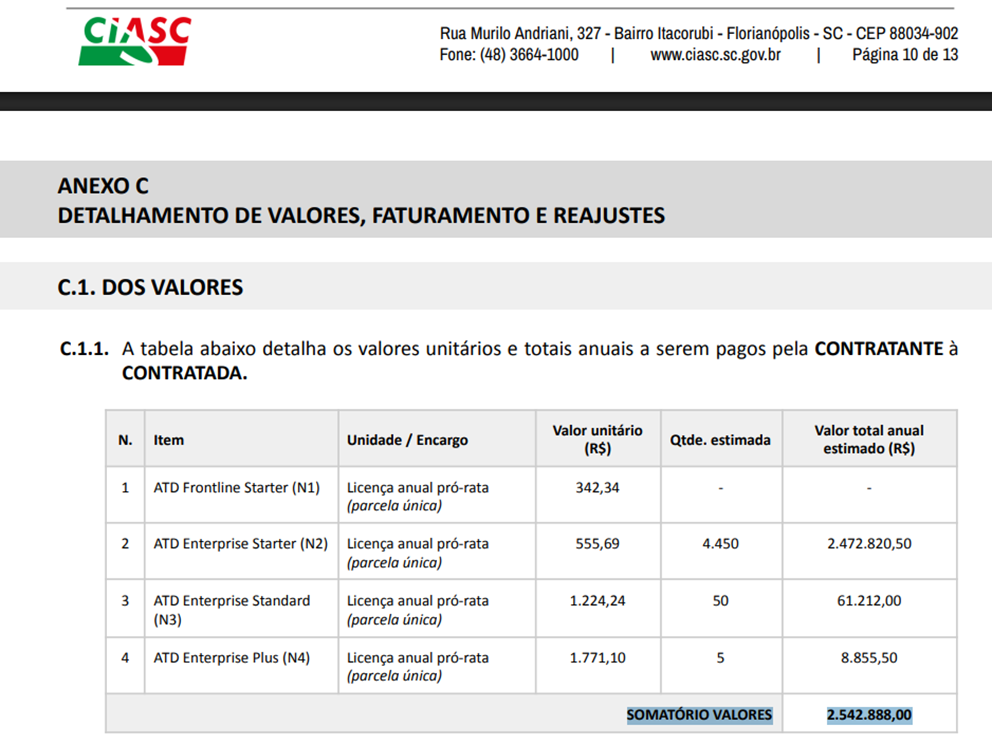Click row number '4' in the N. column
This screenshot has width=992, height=745.
tap(125, 658)
